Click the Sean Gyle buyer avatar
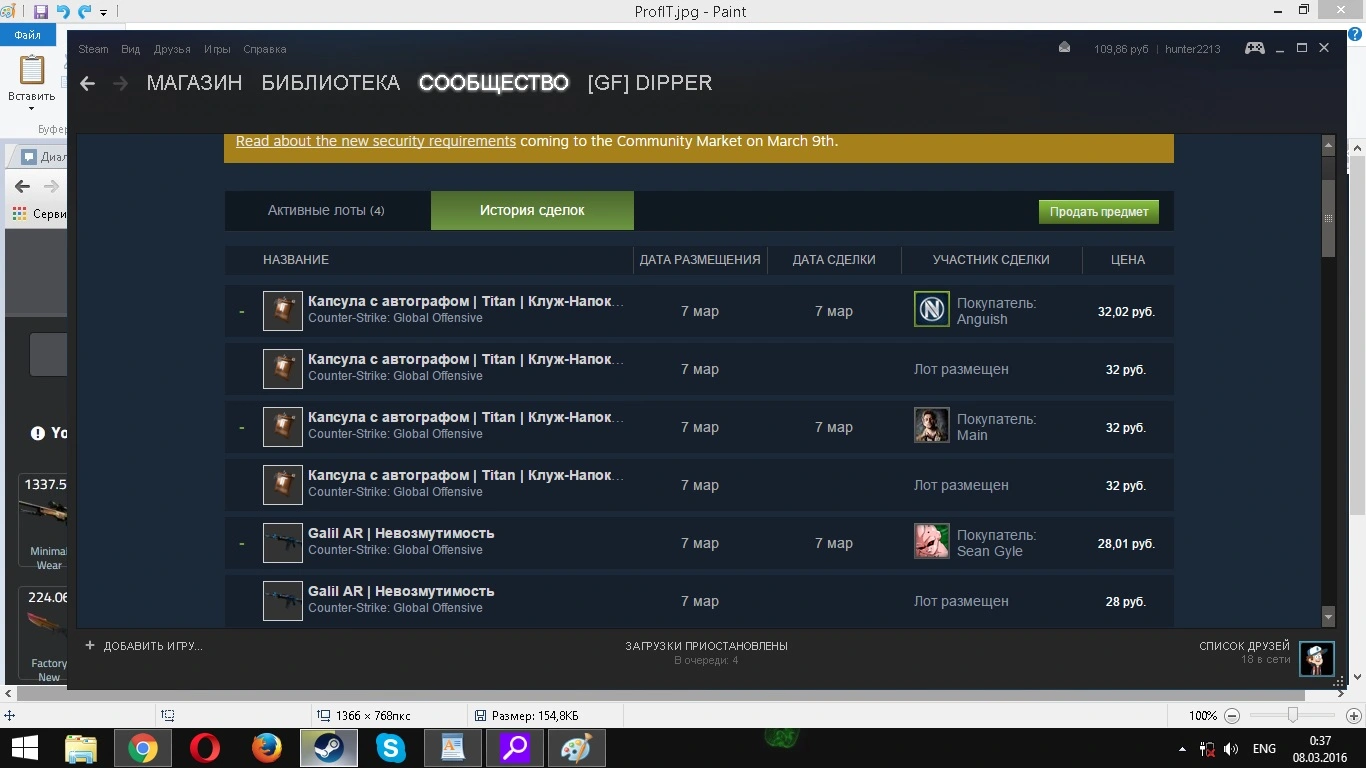 click(932, 542)
